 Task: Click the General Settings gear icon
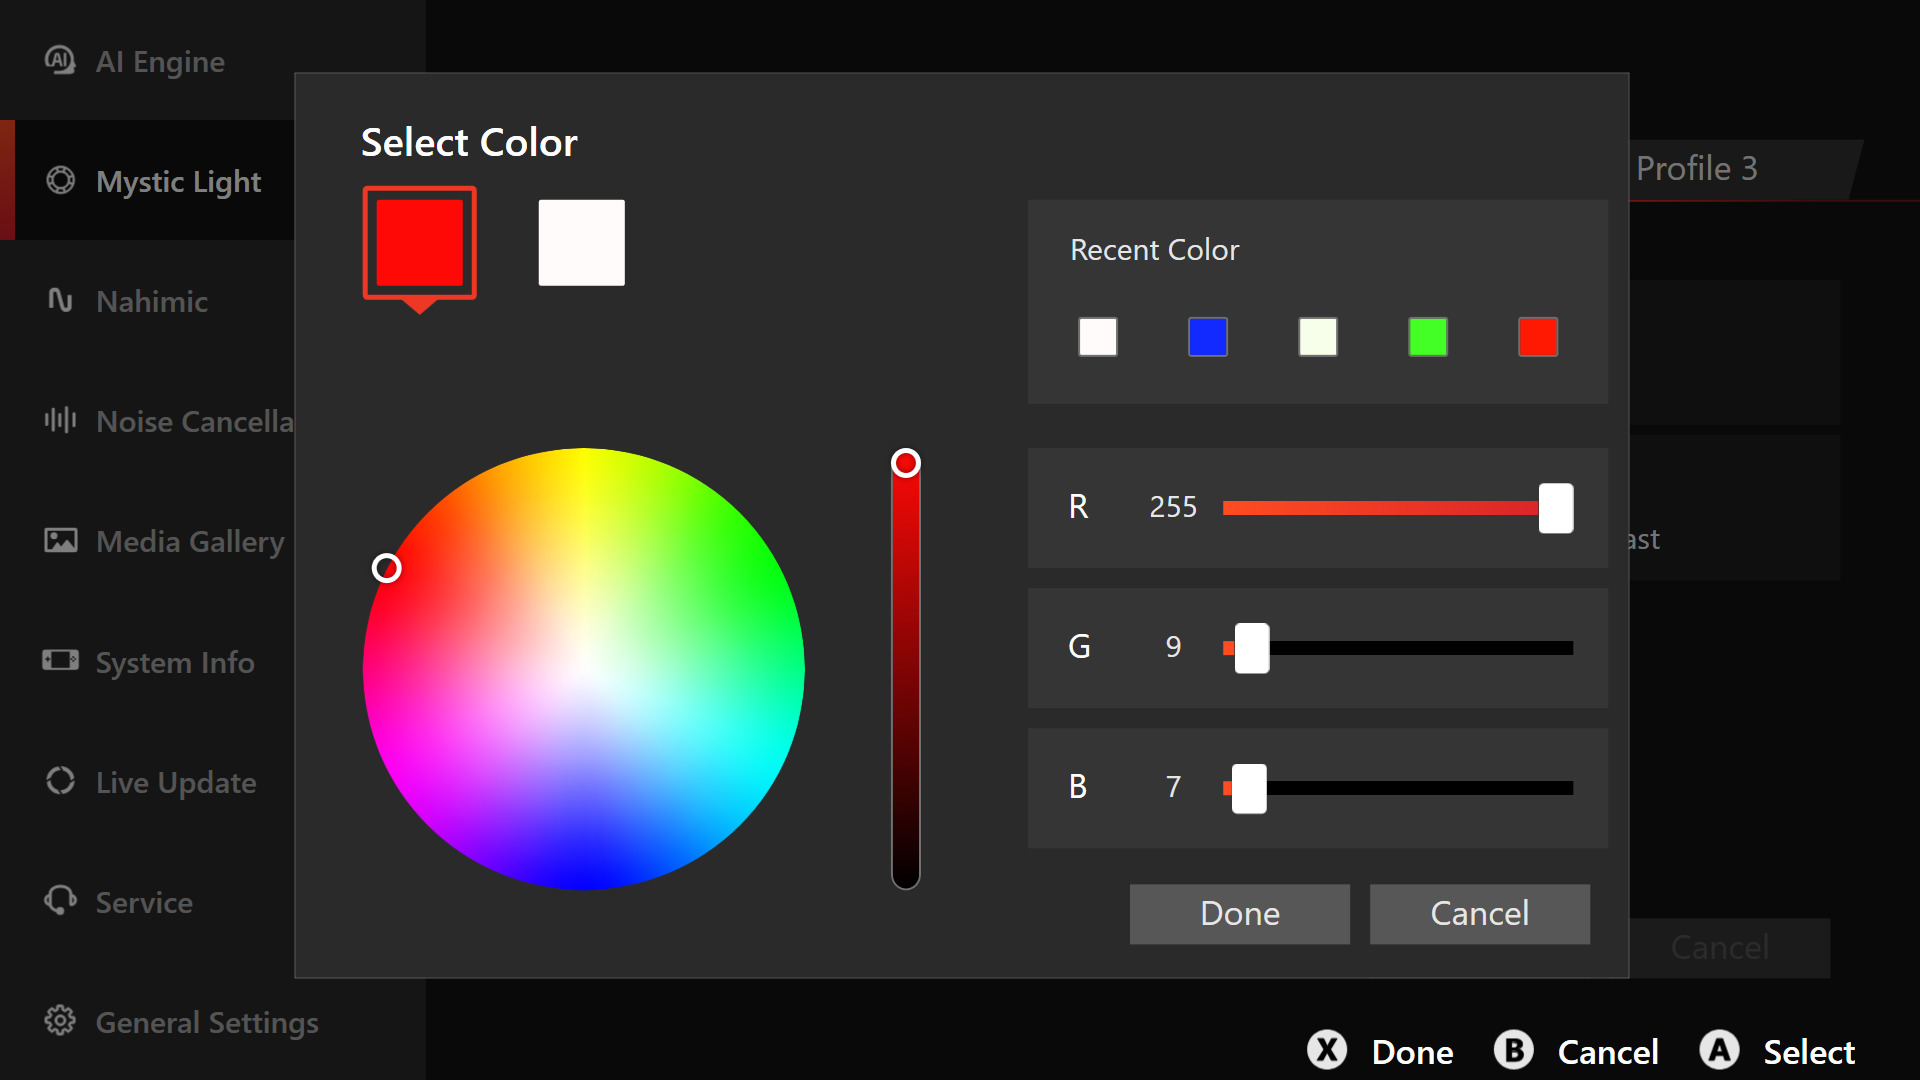[60, 1020]
